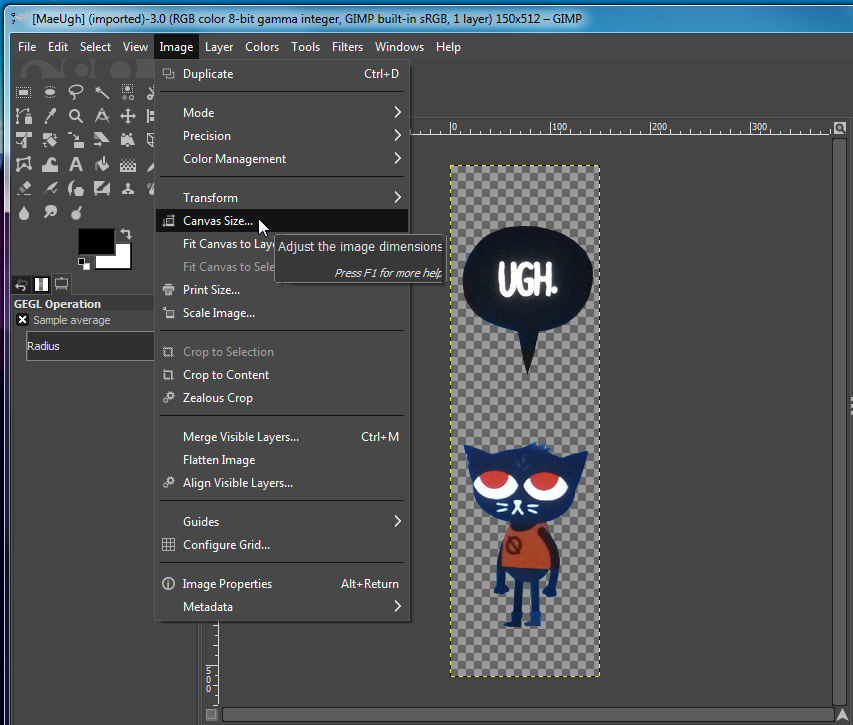
Task: Click the black foreground color swatch
Action: 94,241
